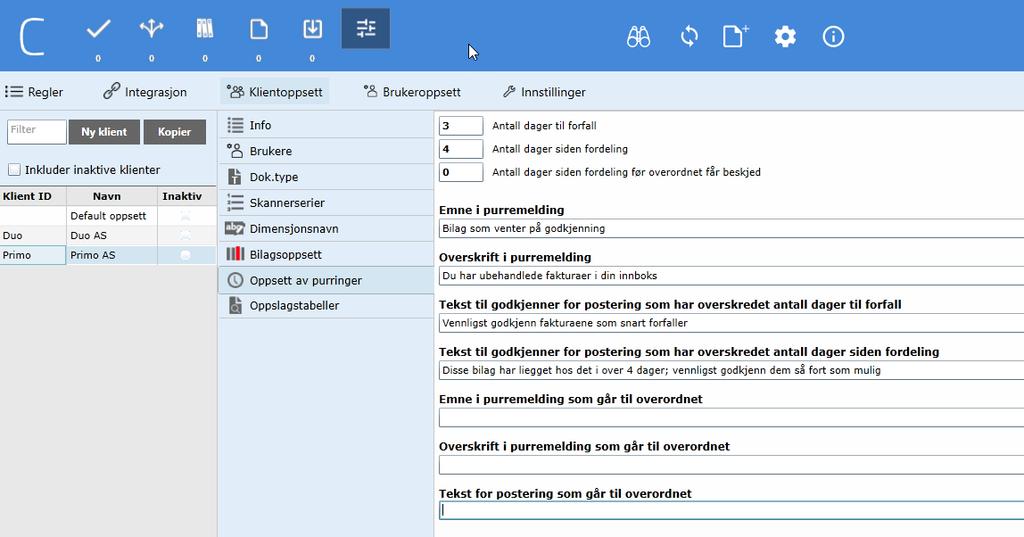
Task: Click the Kopier button
Action: click(x=174, y=132)
